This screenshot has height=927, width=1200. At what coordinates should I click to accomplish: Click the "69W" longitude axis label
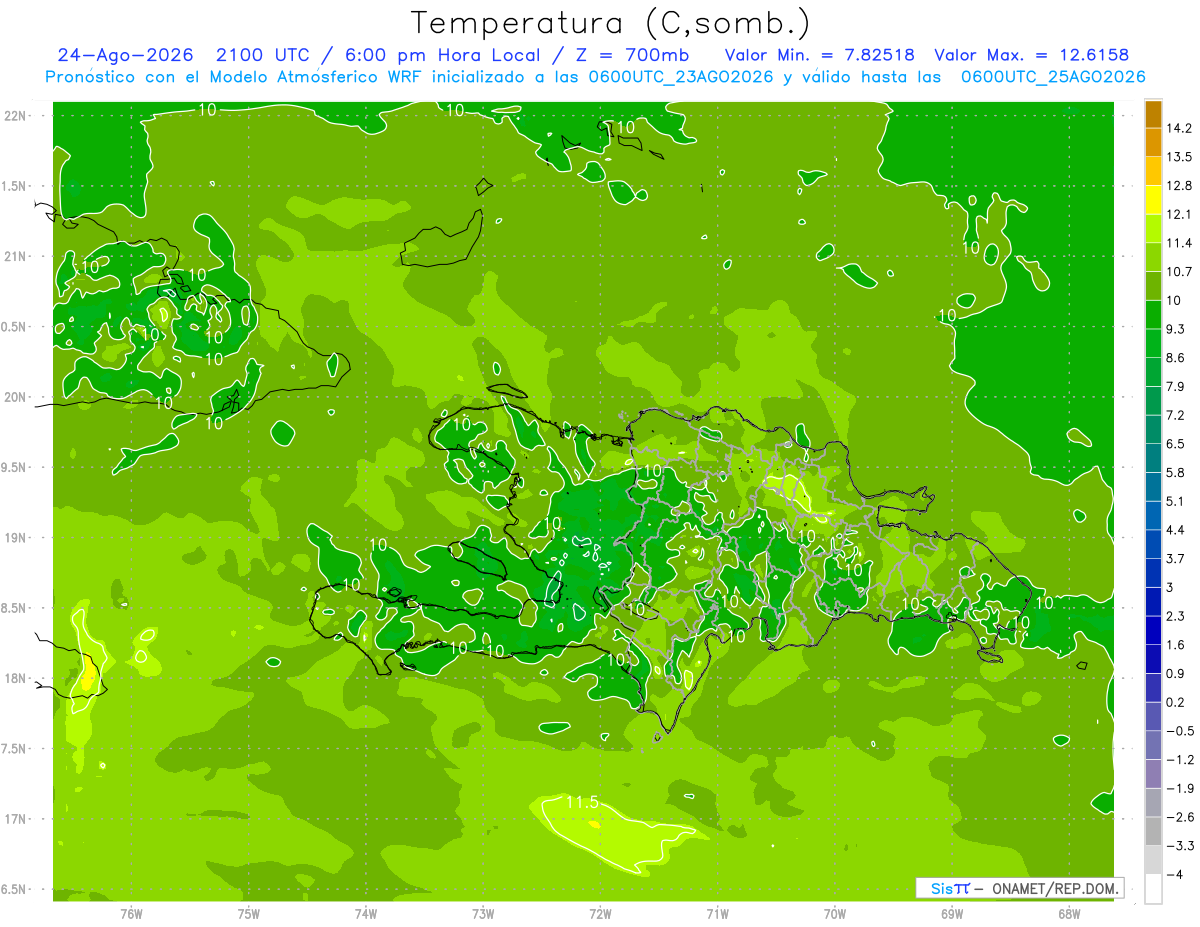[x=952, y=915]
